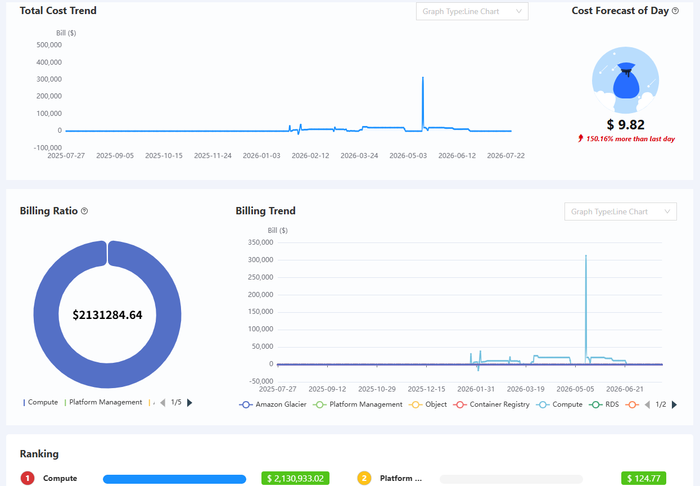Viewport: 700px width, 486px height.
Task: Click 1/5 legend page indicator
Action: [176, 403]
